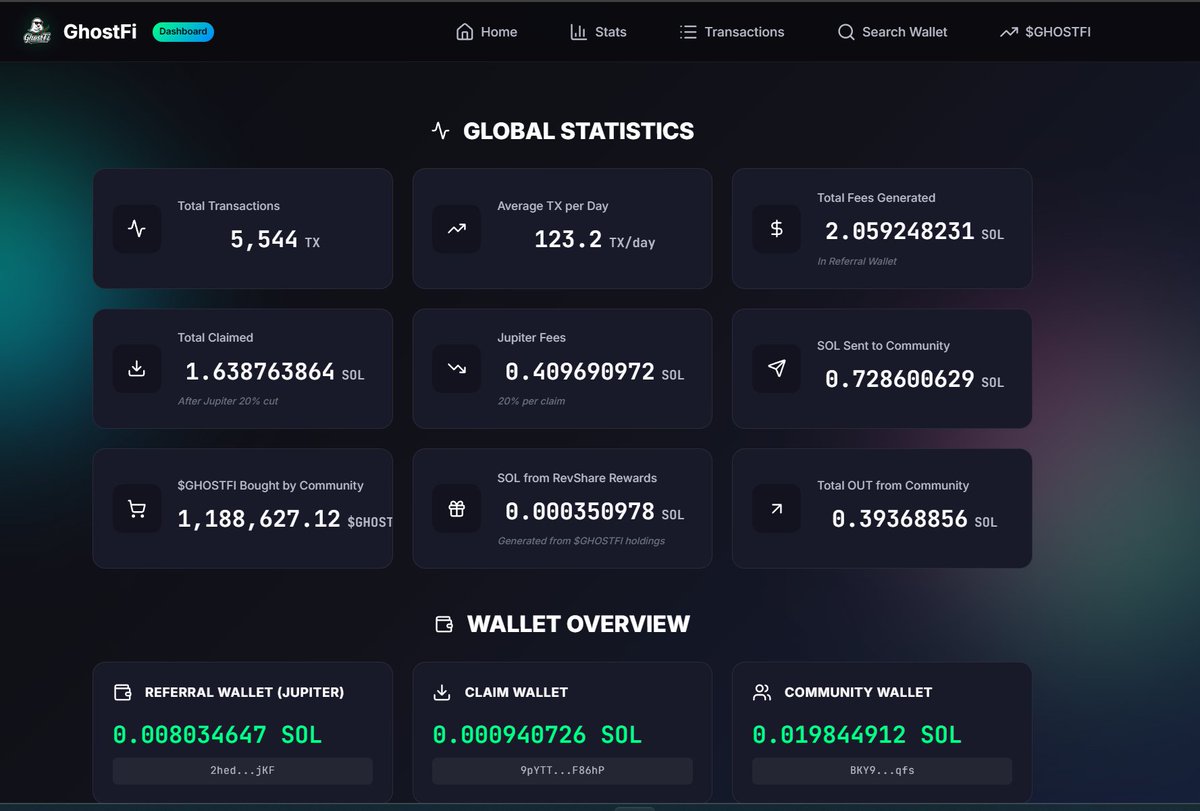1200x811 pixels.
Task: Open the Search Wallet nav item
Action: (893, 32)
